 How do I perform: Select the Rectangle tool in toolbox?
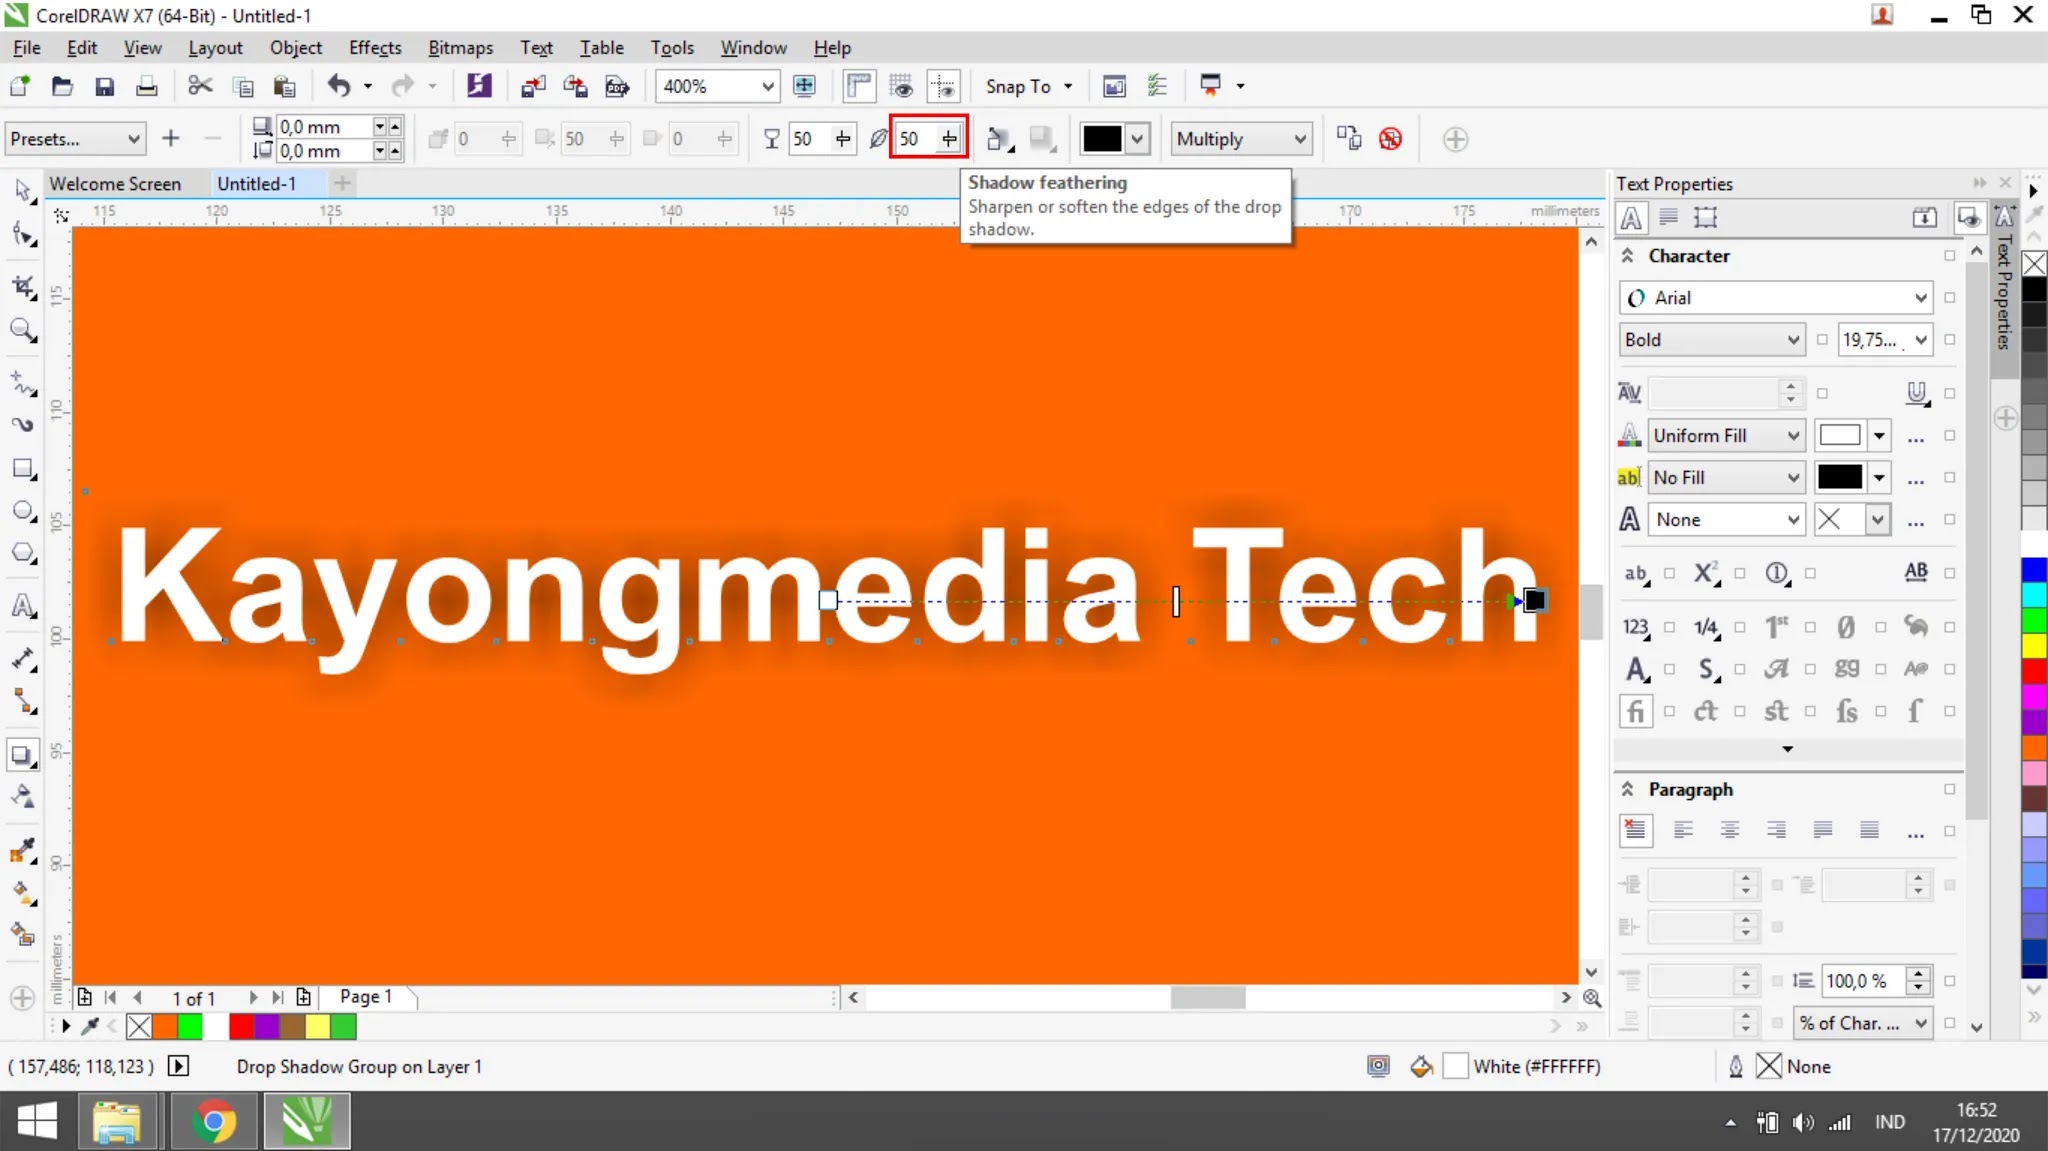tap(22, 469)
